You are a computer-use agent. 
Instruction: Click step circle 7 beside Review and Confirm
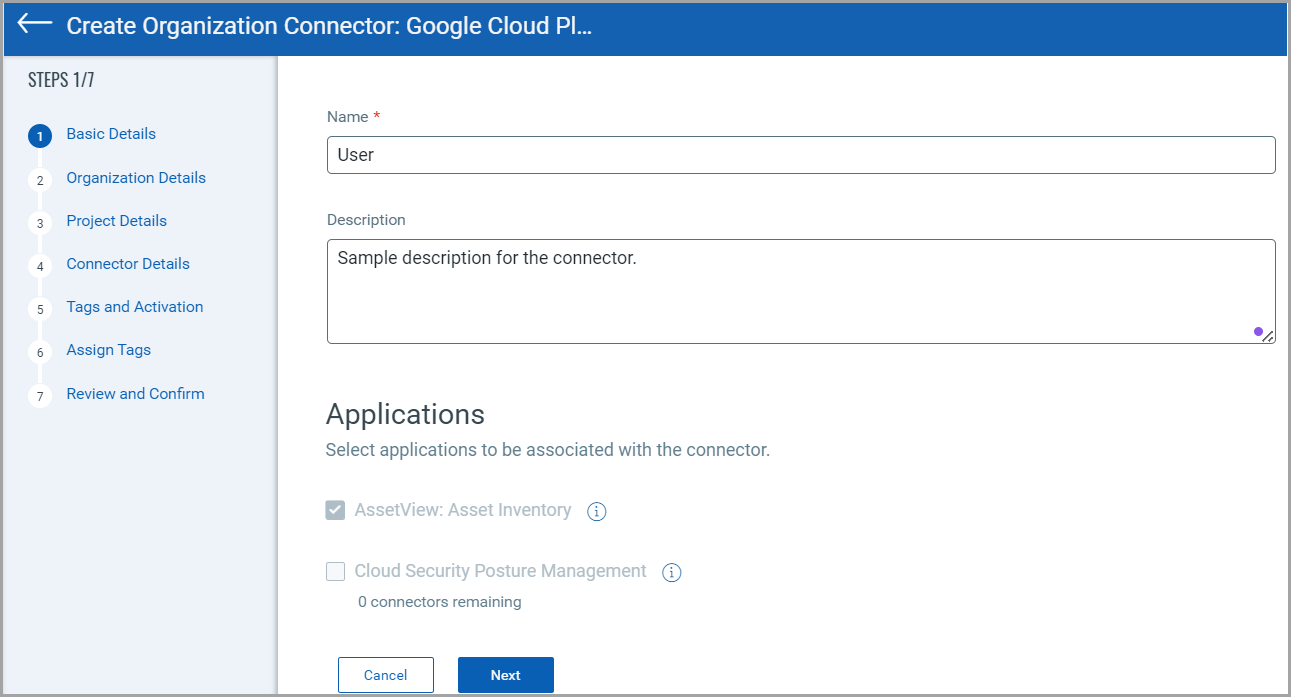click(x=40, y=395)
